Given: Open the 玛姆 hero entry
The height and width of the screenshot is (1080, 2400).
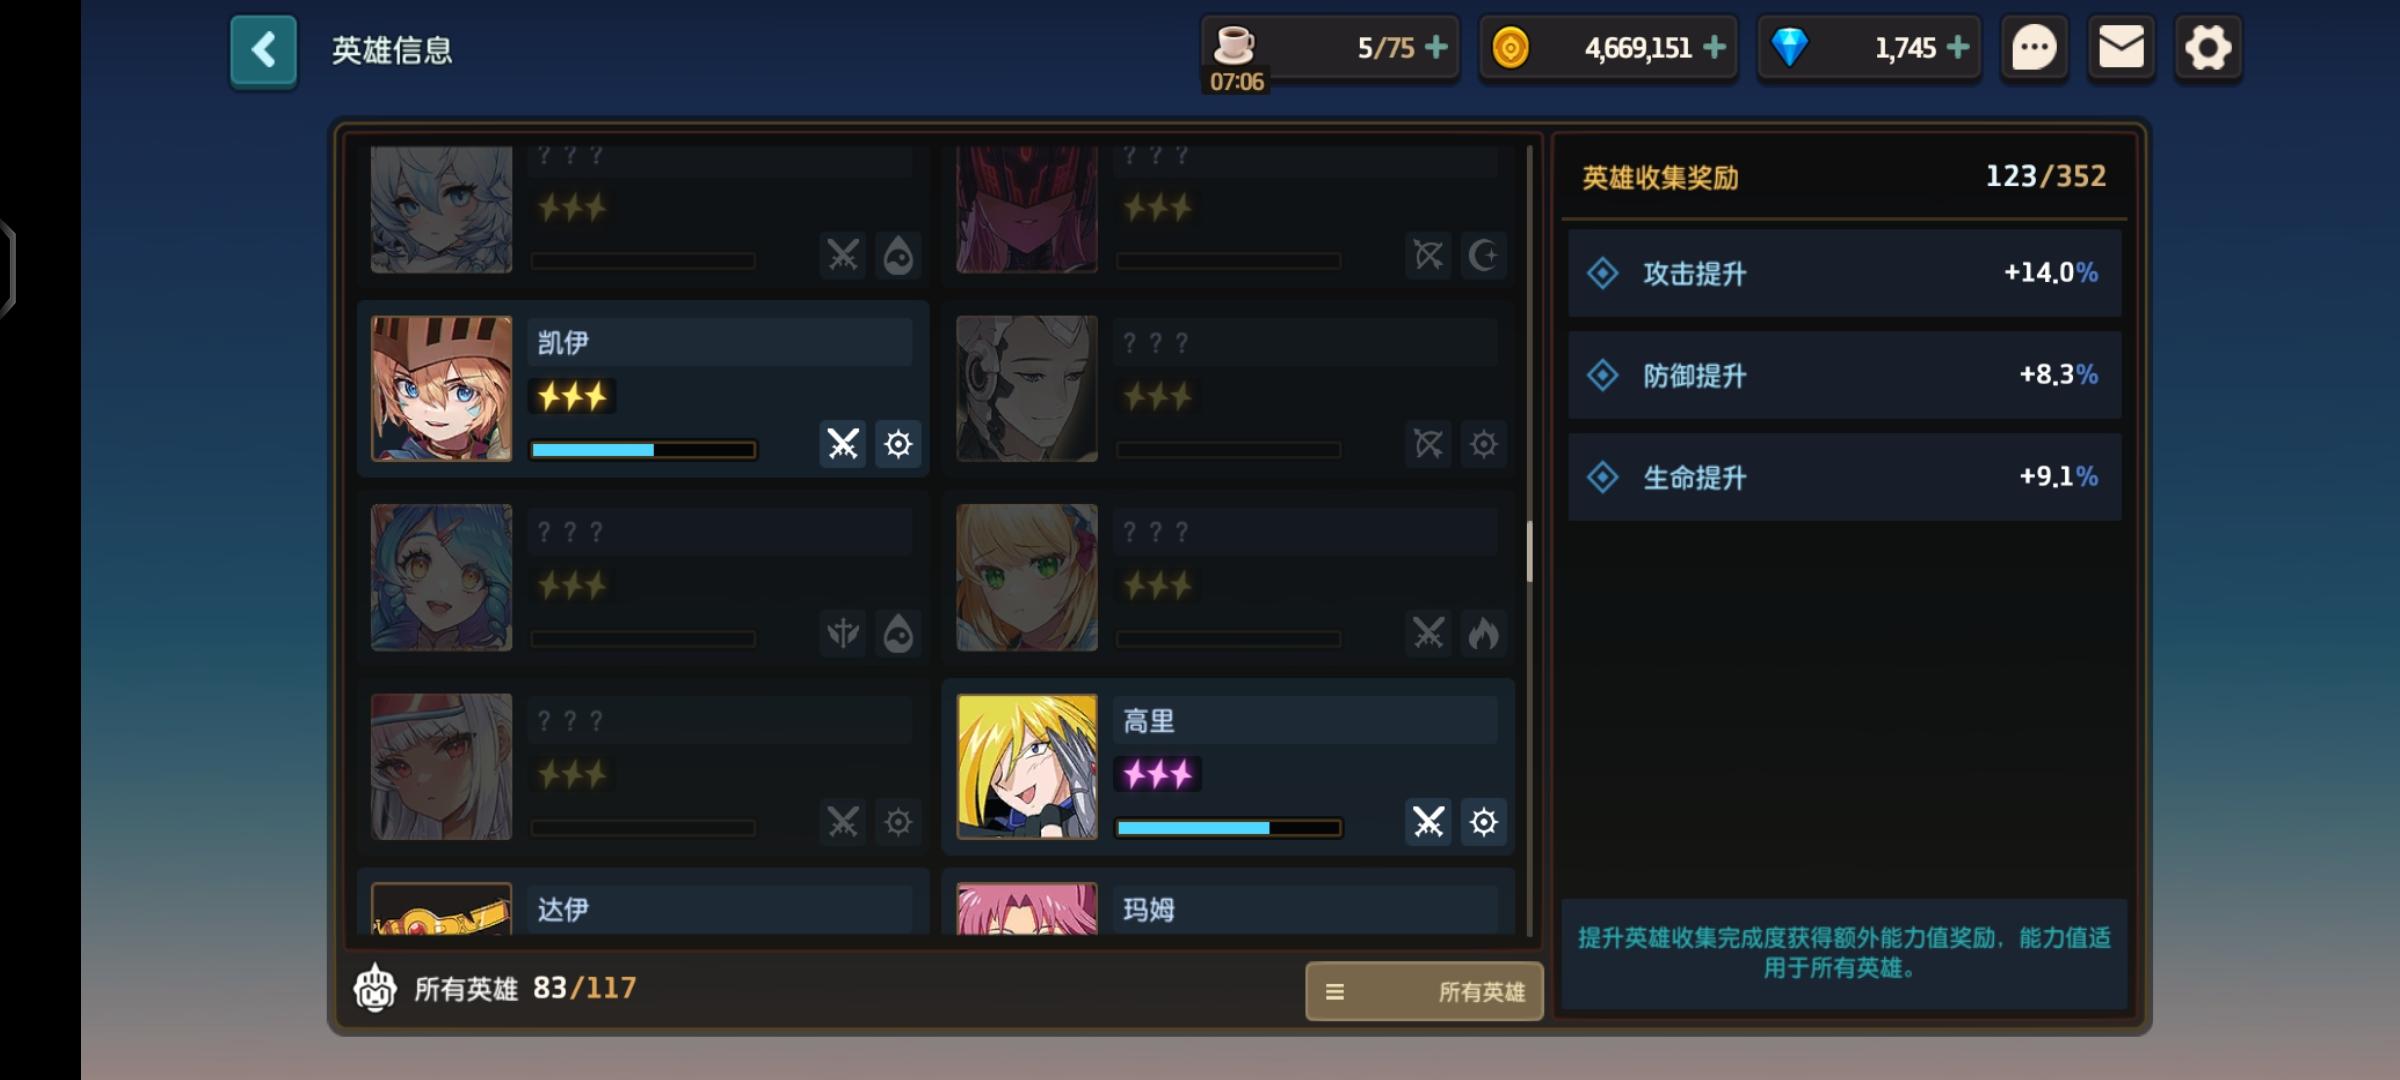Looking at the screenshot, I should (x=1229, y=905).
